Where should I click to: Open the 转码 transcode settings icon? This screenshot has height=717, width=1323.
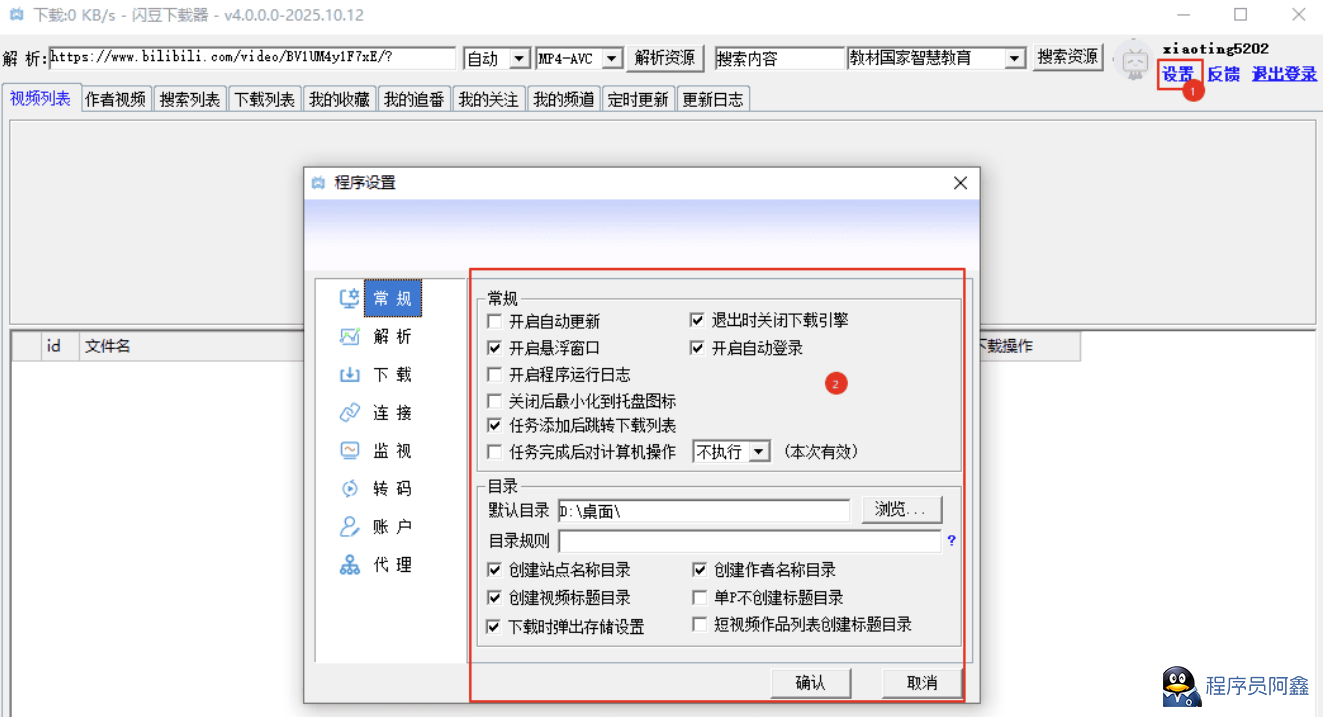[x=349, y=489]
